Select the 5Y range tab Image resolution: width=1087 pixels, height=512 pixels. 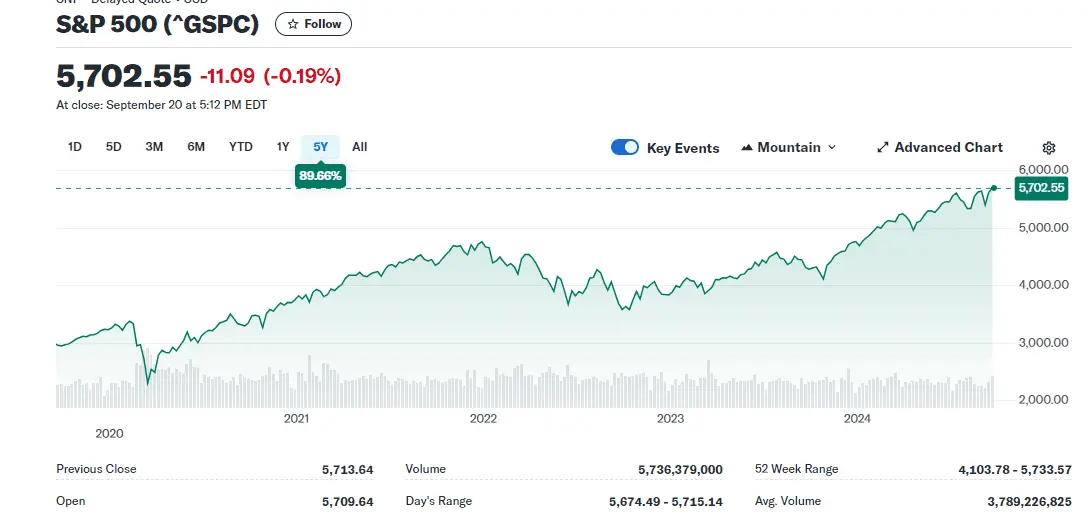tap(320, 147)
